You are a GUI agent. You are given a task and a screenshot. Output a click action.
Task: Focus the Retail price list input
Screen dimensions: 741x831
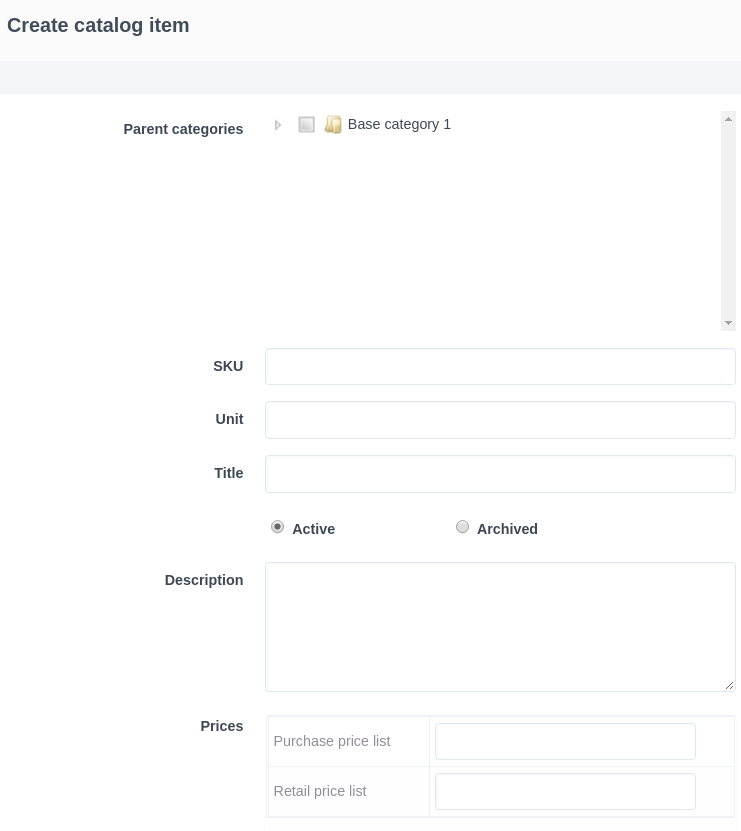[565, 791]
